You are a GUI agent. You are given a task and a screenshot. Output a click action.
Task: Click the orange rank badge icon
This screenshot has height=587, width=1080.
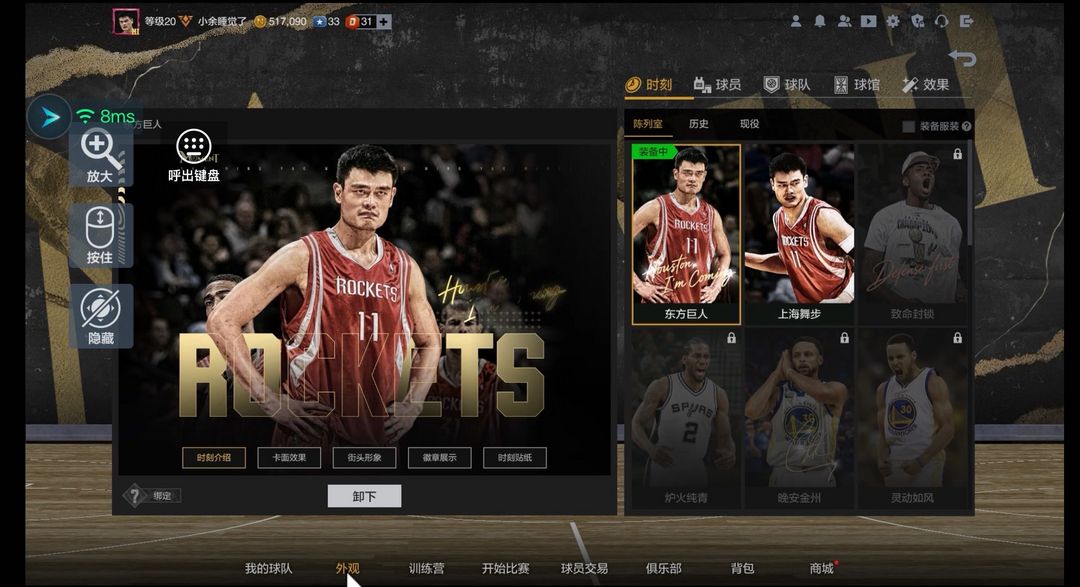(185, 21)
